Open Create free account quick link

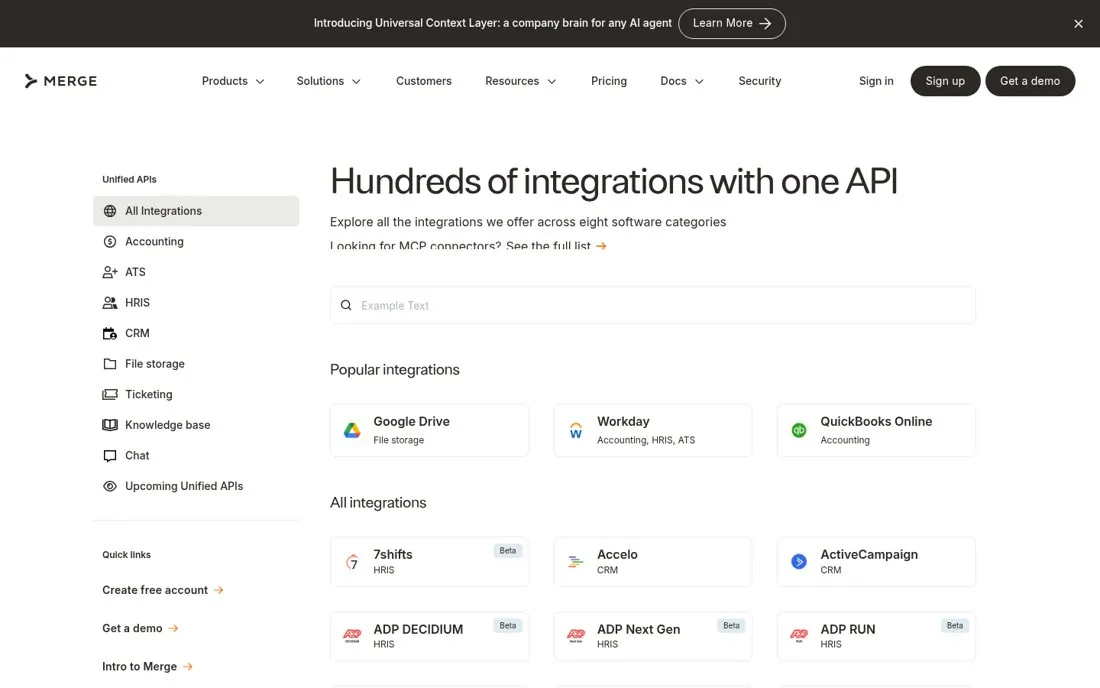pos(163,591)
